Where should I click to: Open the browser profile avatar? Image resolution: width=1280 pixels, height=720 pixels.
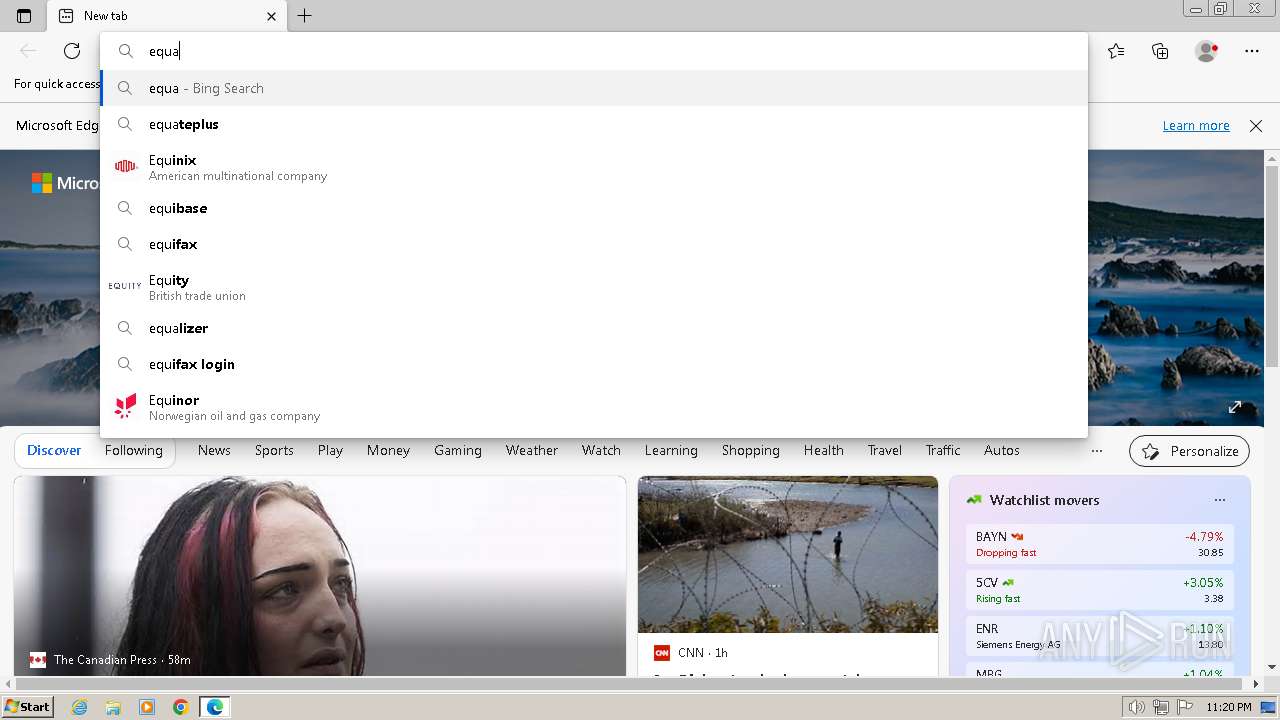(1206, 51)
